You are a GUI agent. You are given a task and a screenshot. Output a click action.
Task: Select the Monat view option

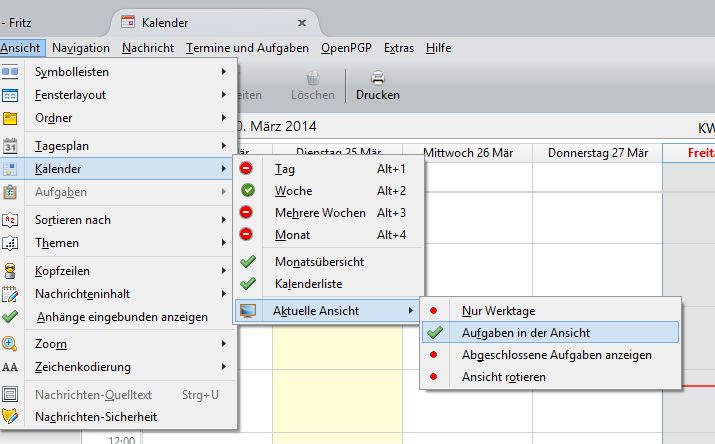(x=328, y=234)
